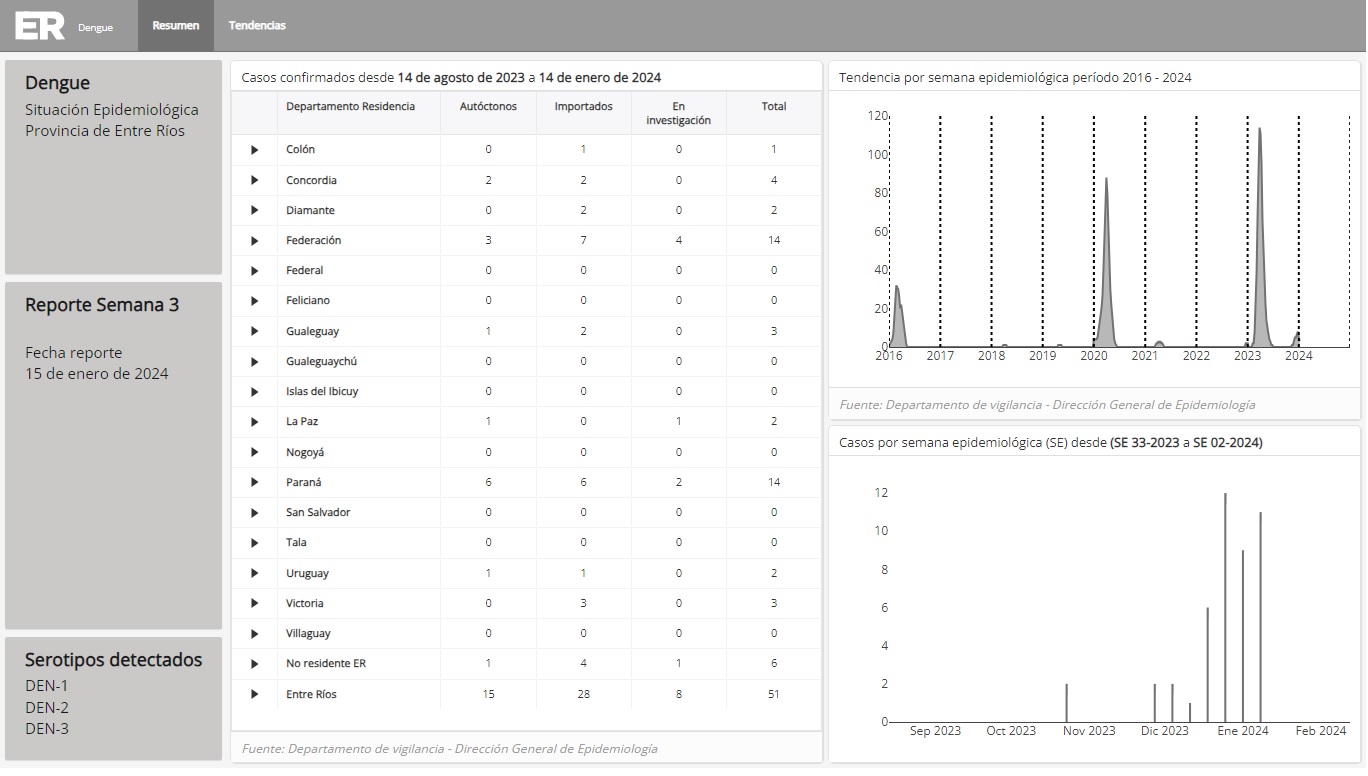Expand the La Paz row

(254, 422)
